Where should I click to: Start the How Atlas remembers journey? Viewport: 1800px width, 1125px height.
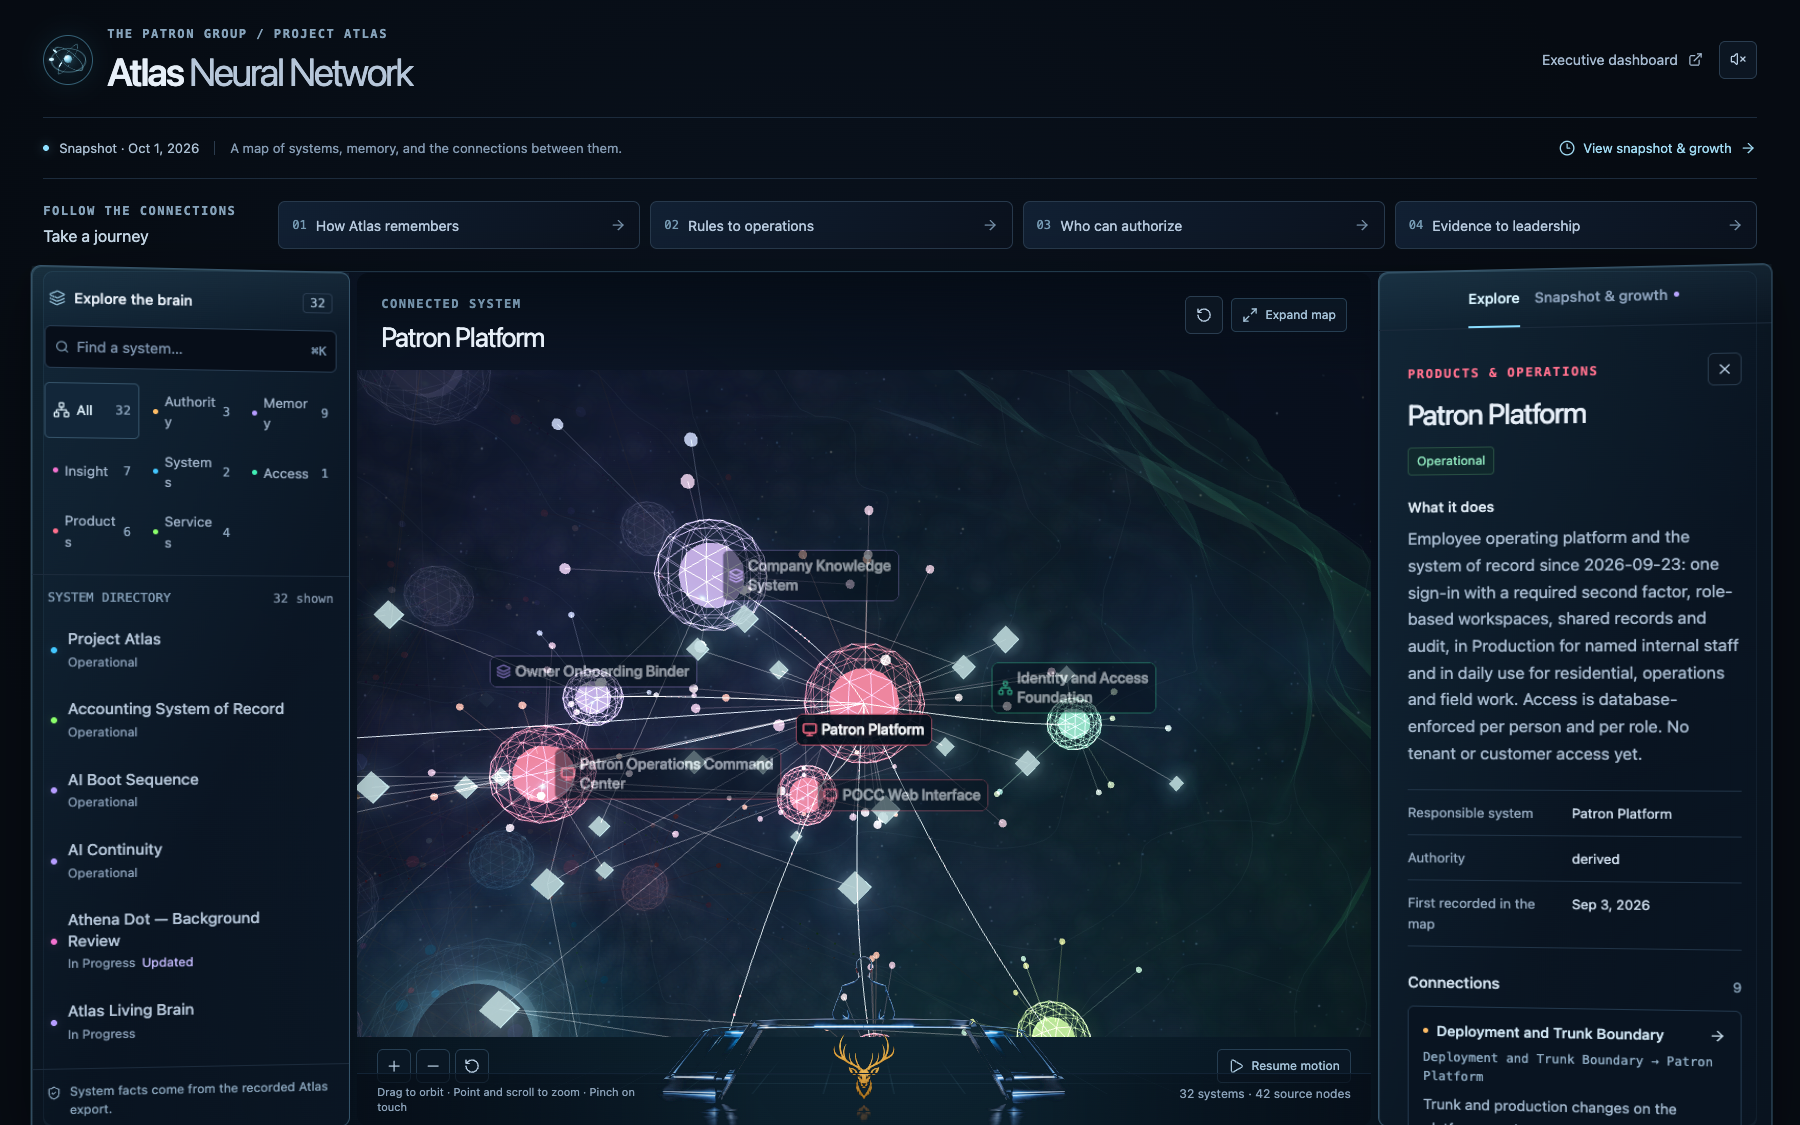coord(458,225)
